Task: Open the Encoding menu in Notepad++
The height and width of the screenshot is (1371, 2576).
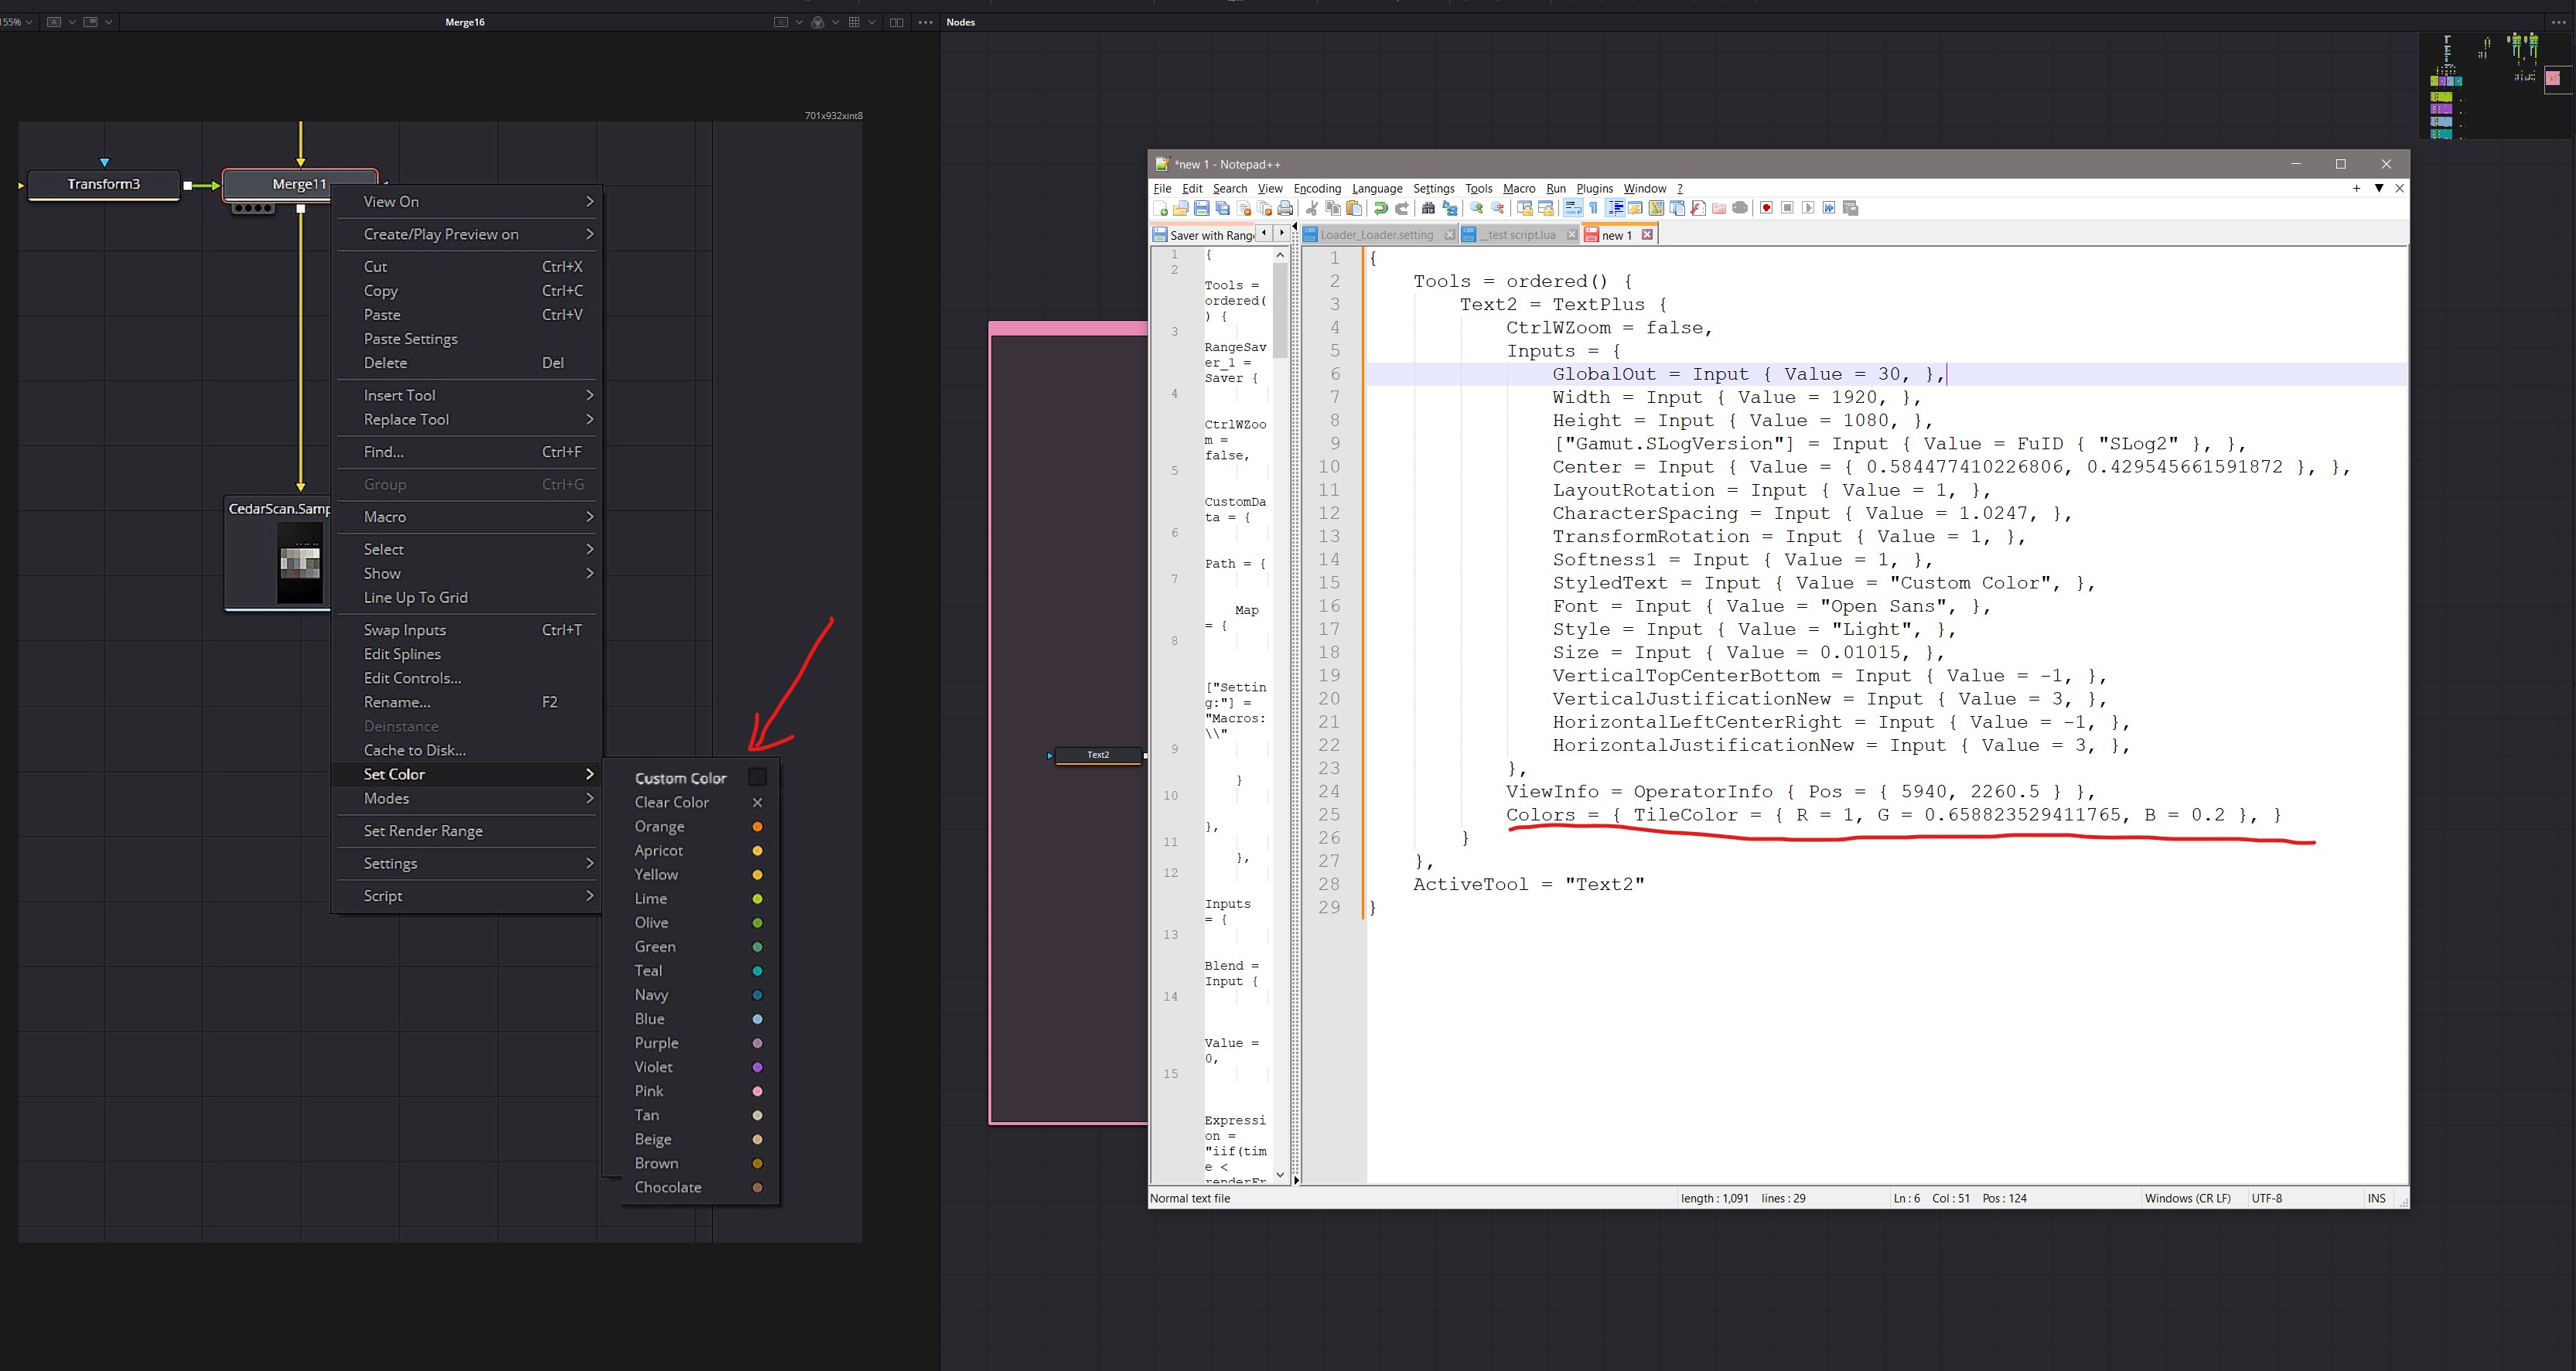Action: tap(1317, 188)
